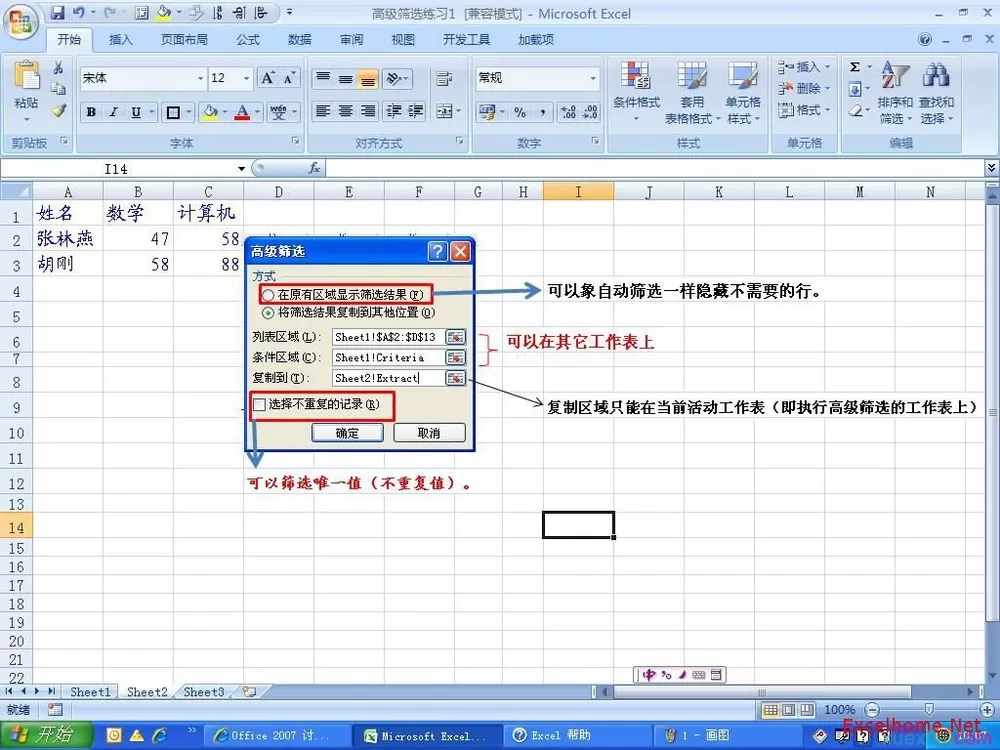Image resolution: width=1000 pixels, height=750 pixels.
Task: Expand the formula bar
Action: click(x=991, y=168)
